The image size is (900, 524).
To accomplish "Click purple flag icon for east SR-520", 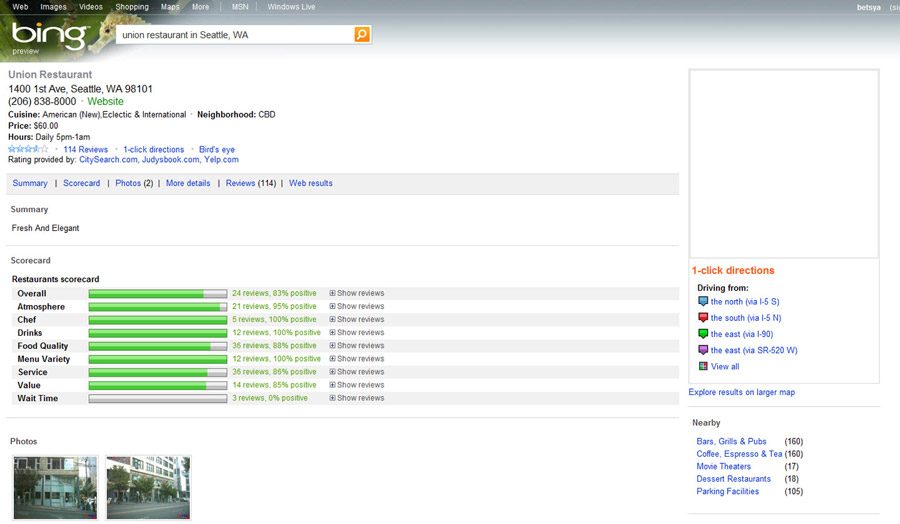I will coord(703,350).
